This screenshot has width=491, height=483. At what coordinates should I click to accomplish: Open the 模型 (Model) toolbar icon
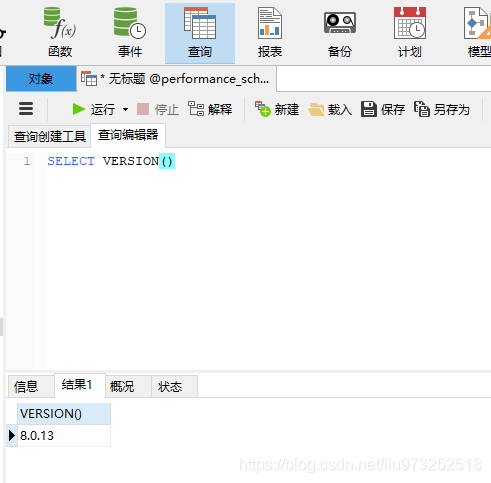[477, 33]
